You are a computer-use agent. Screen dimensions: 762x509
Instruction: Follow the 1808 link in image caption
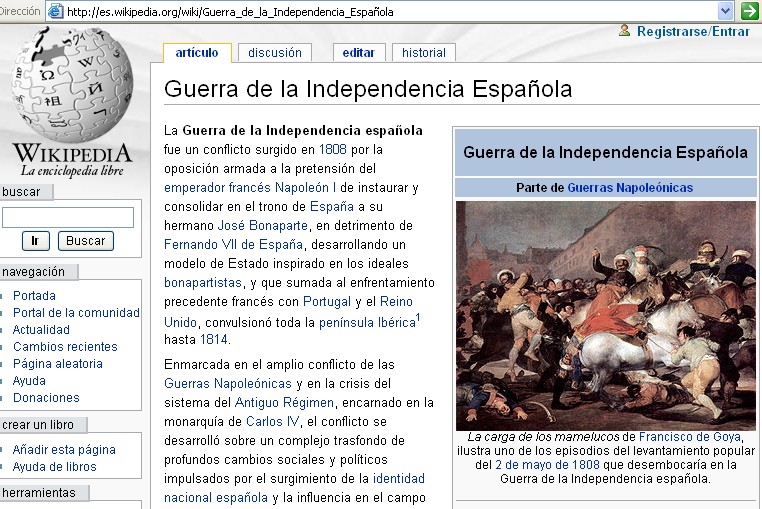pyautogui.click(x=586, y=465)
